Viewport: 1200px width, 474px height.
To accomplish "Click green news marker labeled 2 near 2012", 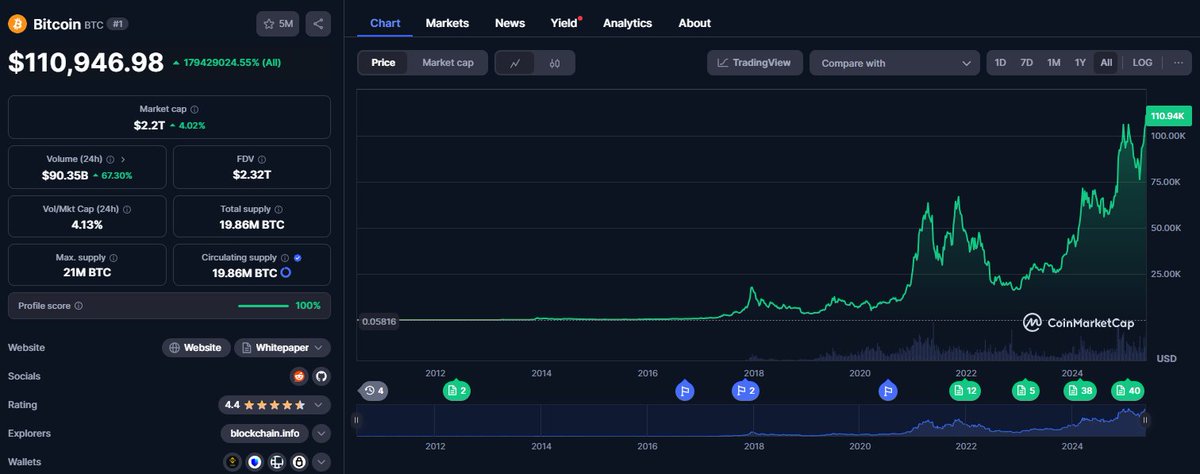I will click(x=456, y=390).
